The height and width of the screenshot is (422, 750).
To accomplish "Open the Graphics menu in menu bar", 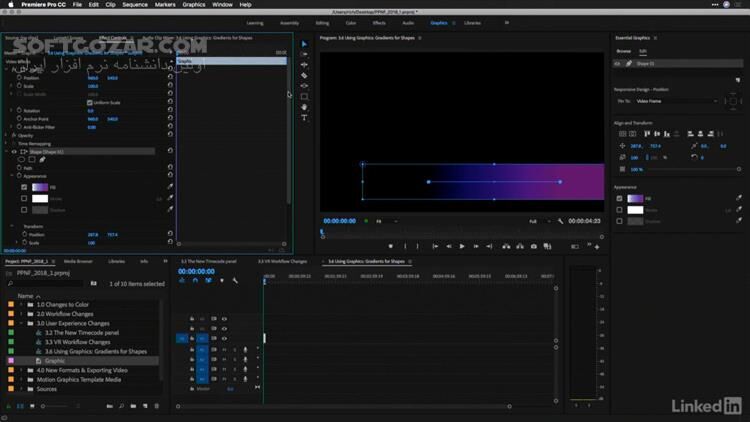I will pyautogui.click(x=194, y=4).
